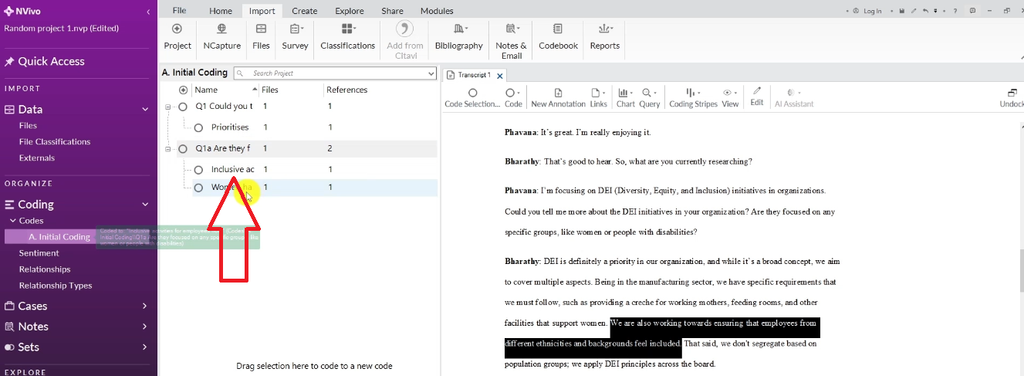The height and width of the screenshot is (376, 1024).
Task: Undock the Transcript 1 window
Action: [x=1012, y=98]
